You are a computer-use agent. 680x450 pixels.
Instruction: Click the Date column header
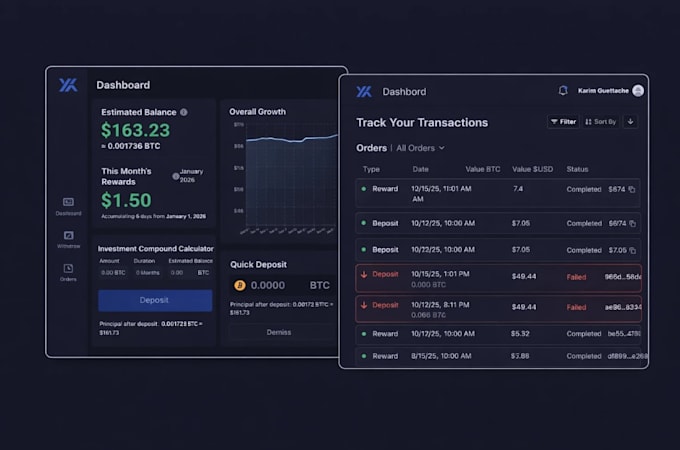(x=420, y=169)
